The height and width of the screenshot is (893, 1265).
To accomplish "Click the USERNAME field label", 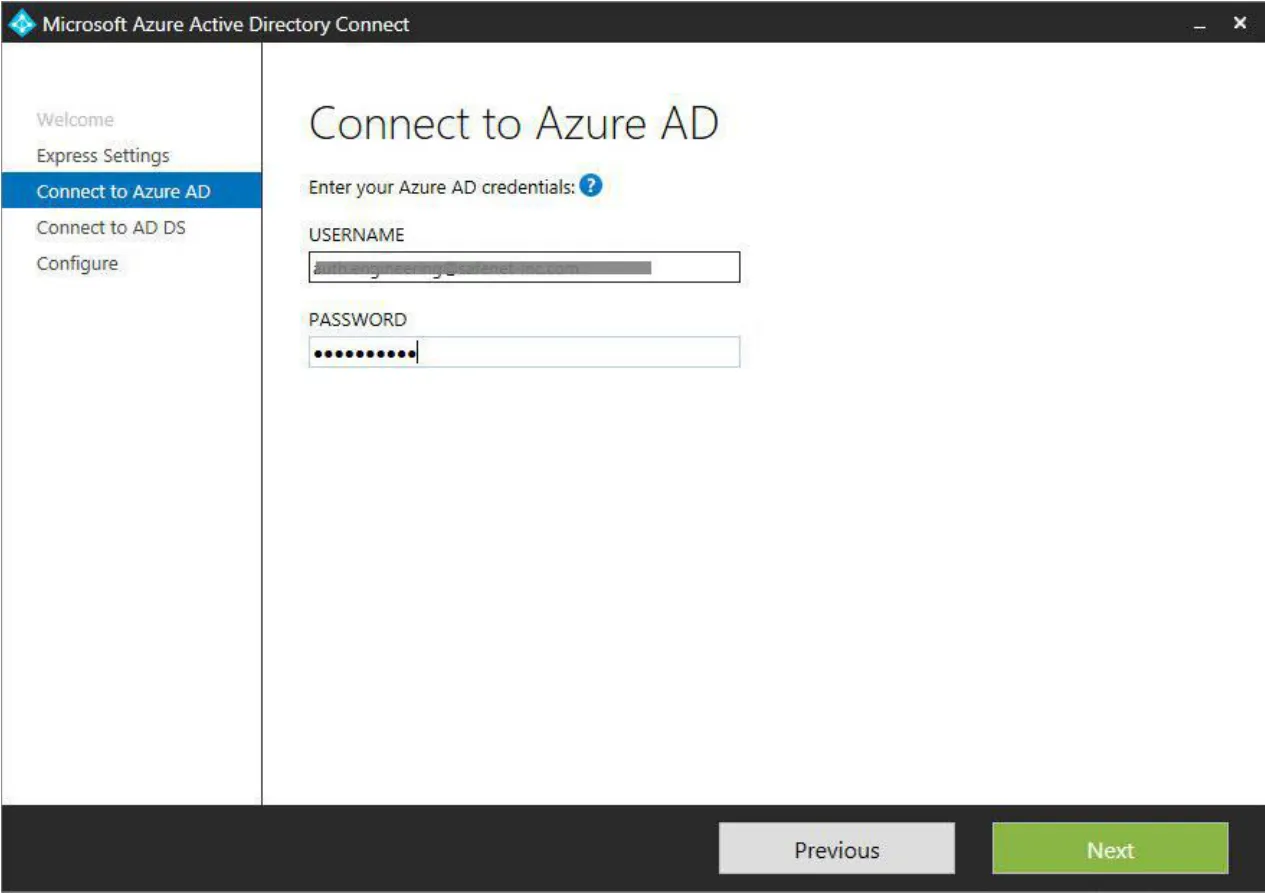I will point(357,235).
